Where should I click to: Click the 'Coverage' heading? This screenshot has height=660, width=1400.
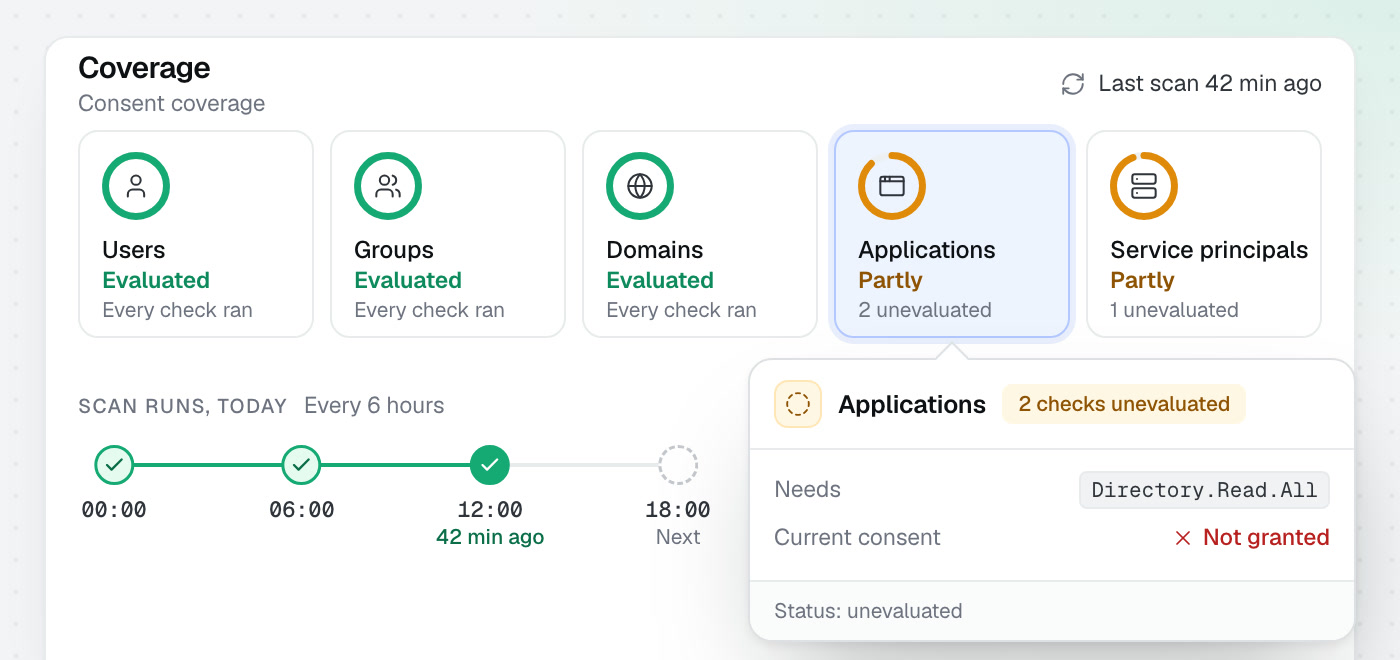144,68
